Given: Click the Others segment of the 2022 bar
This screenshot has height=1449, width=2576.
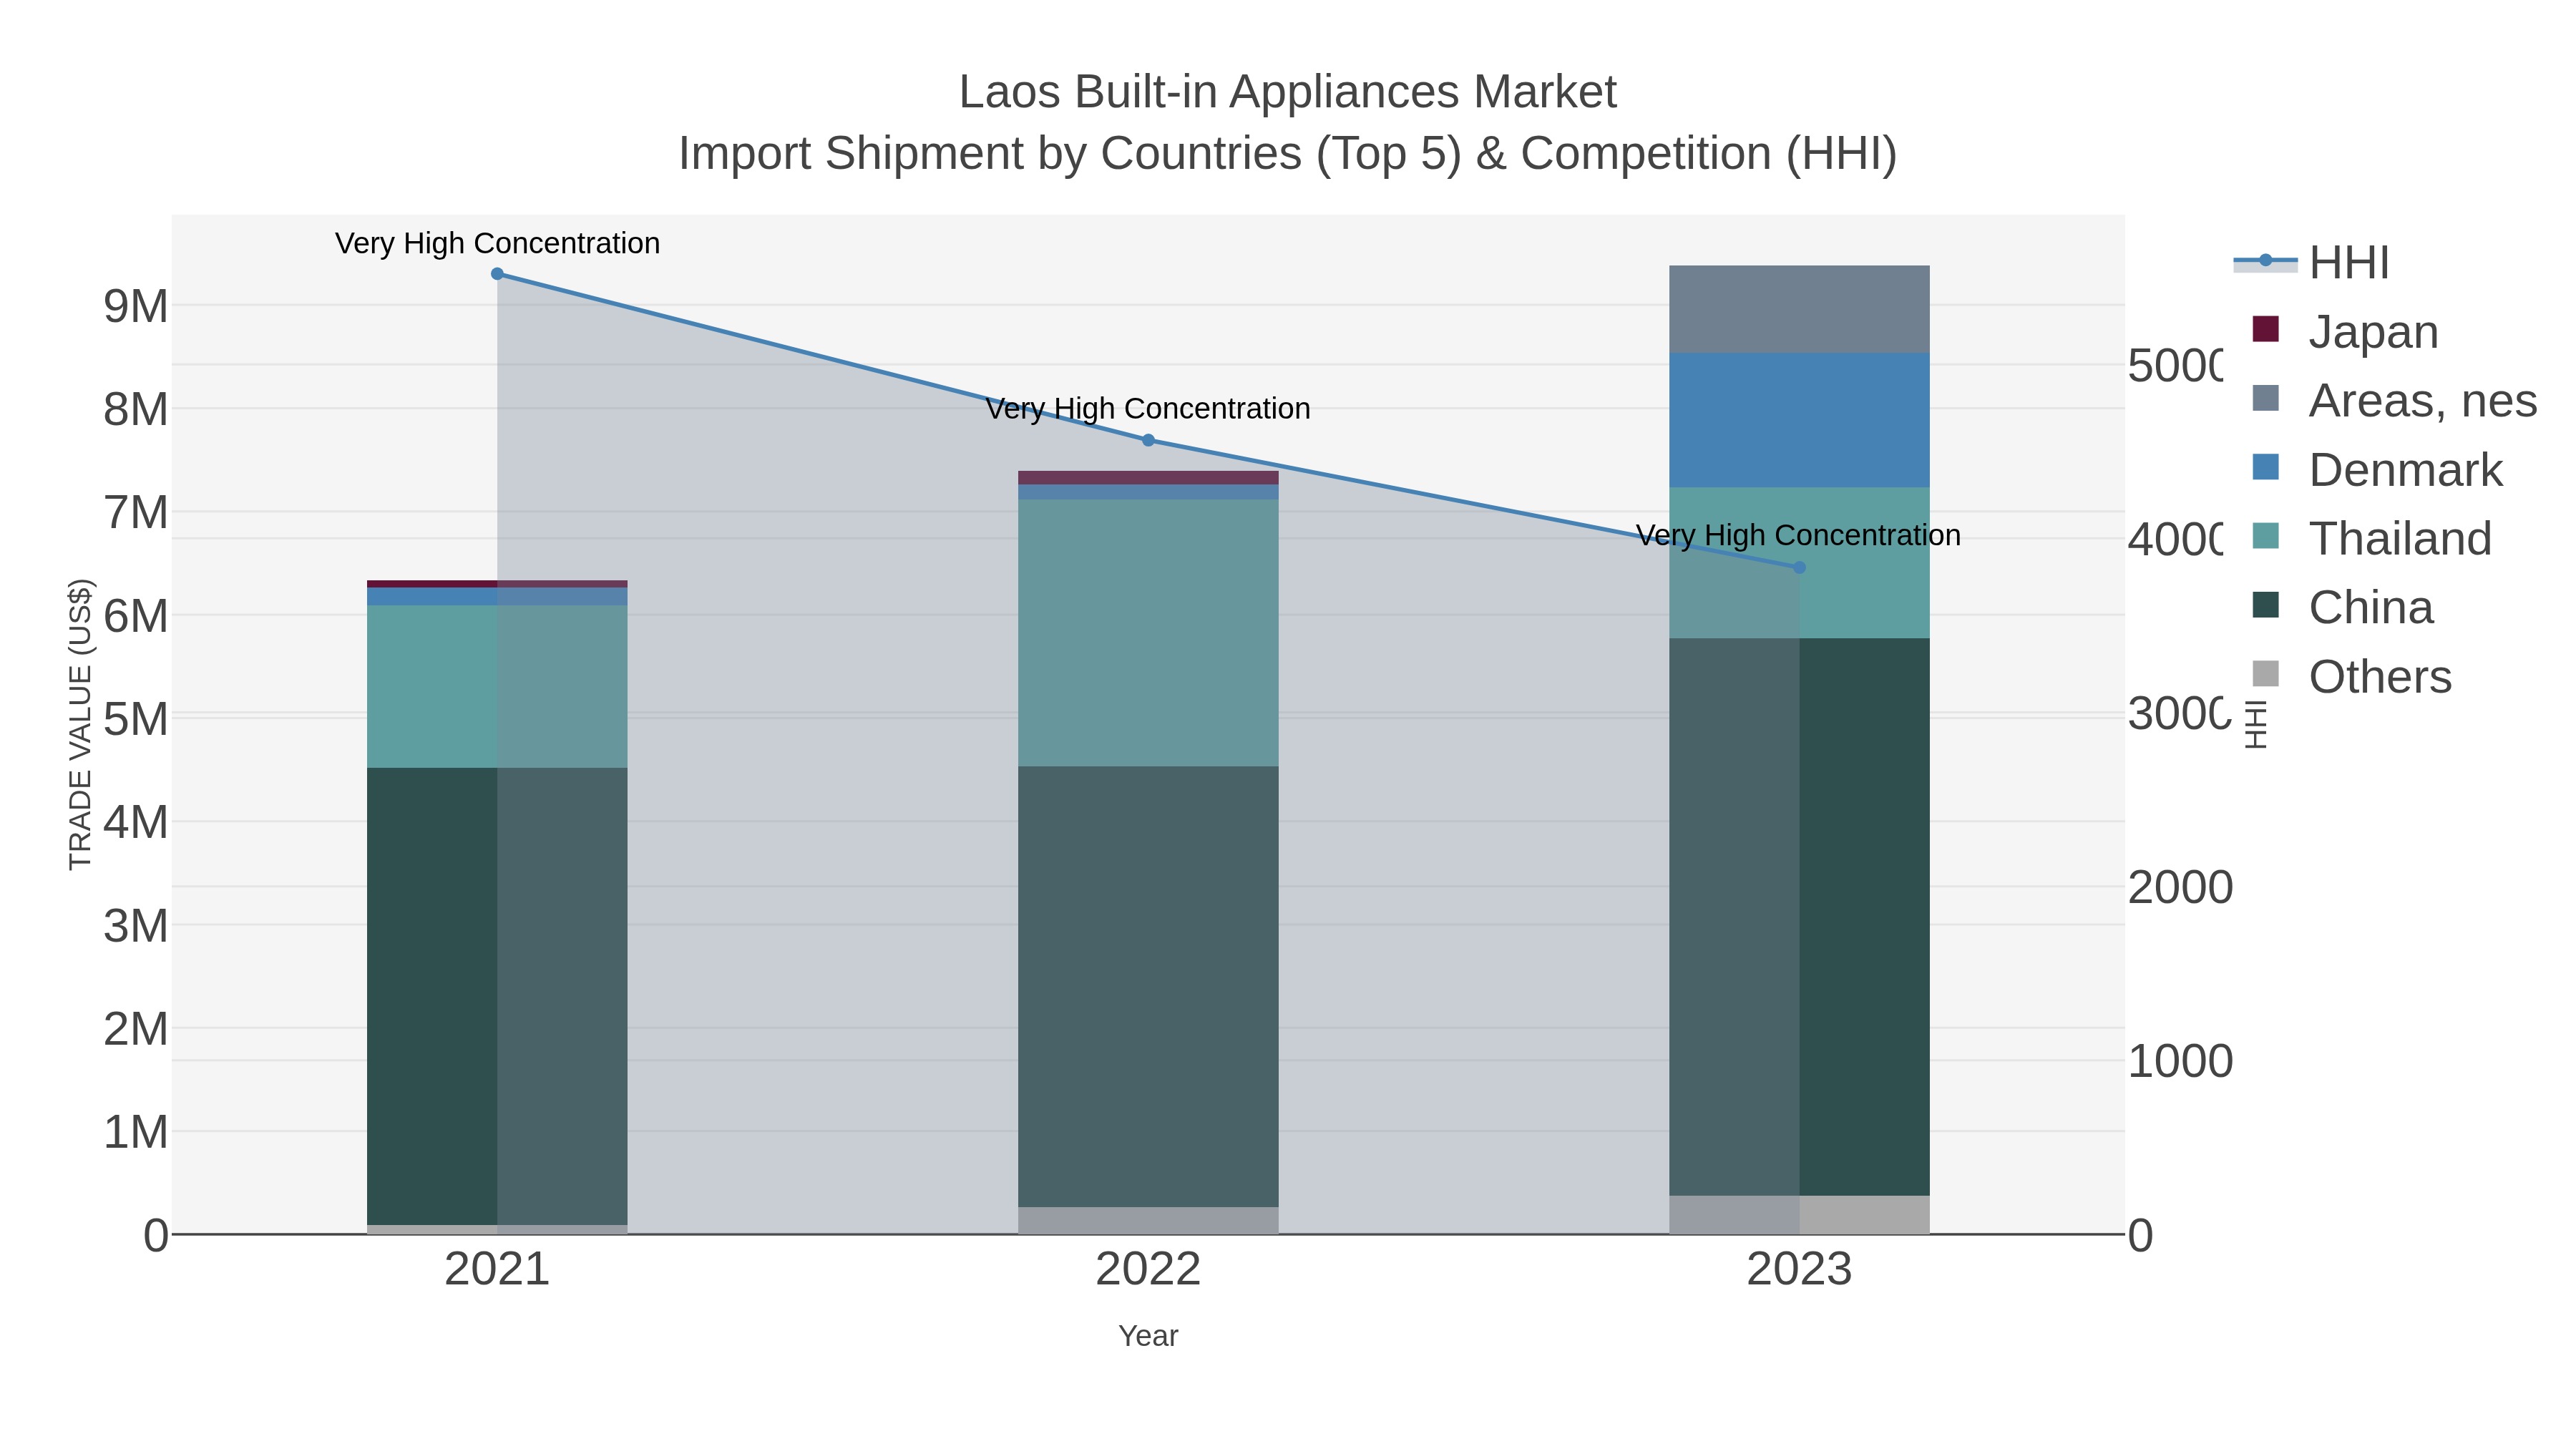Looking at the screenshot, I should click(x=1148, y=1221).
